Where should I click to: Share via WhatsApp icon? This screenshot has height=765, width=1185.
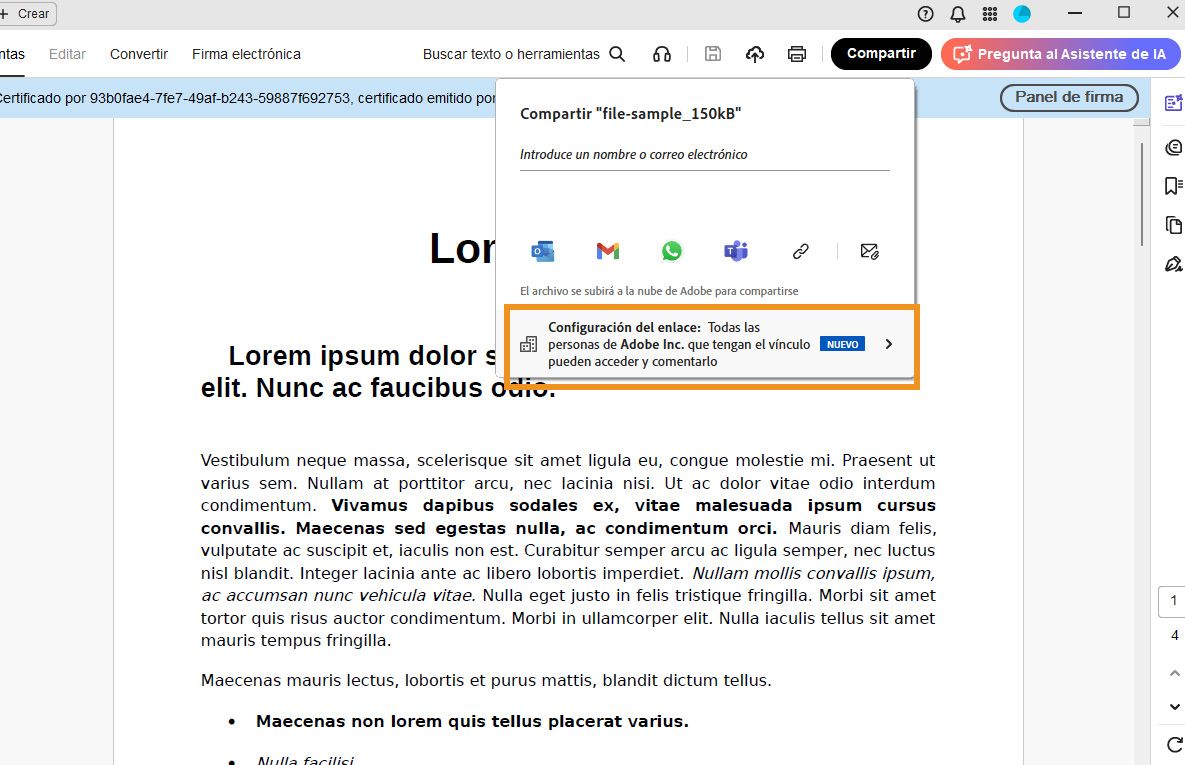point(671,251)
